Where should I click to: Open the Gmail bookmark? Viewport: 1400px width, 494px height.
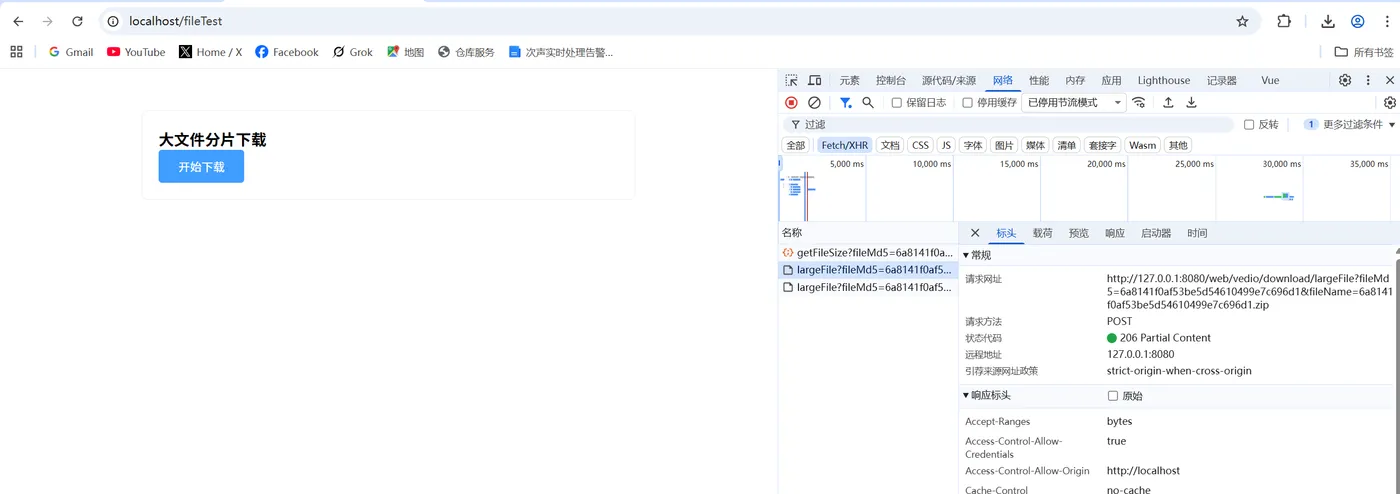(x=71, y=52)
